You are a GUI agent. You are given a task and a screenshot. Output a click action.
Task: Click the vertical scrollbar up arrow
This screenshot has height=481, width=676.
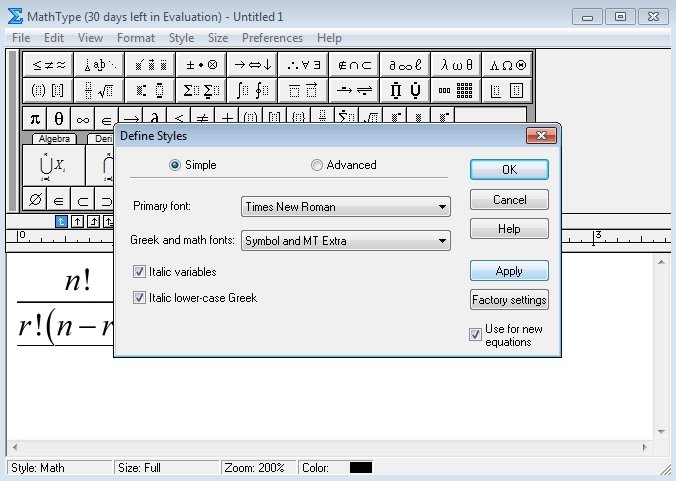pos(661,262)
